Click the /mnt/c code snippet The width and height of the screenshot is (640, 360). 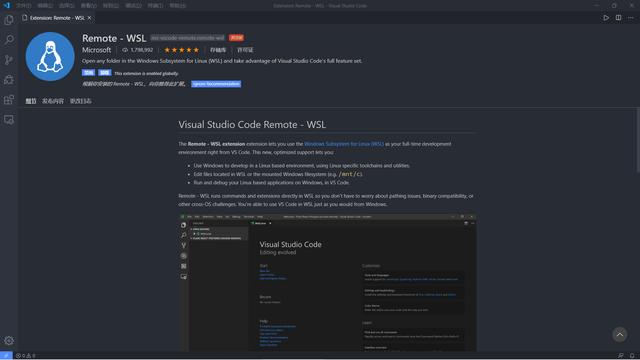tap(350, 174)
